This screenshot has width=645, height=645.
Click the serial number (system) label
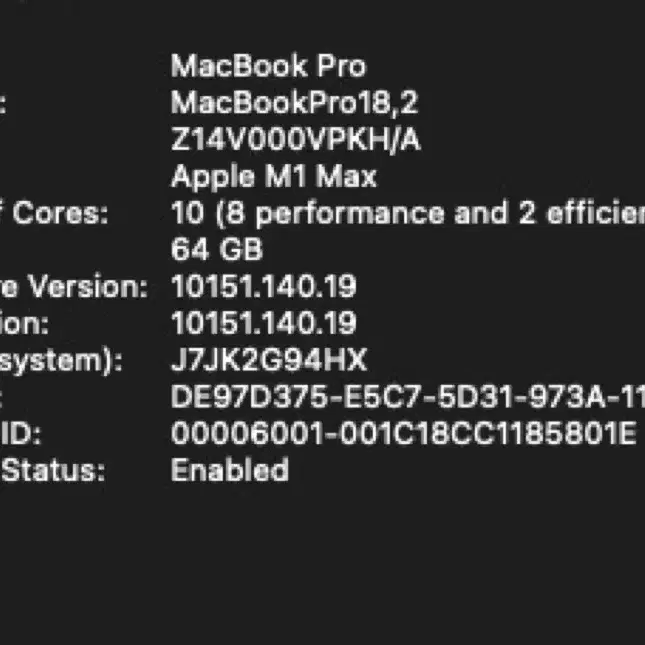tap(61, 361)
